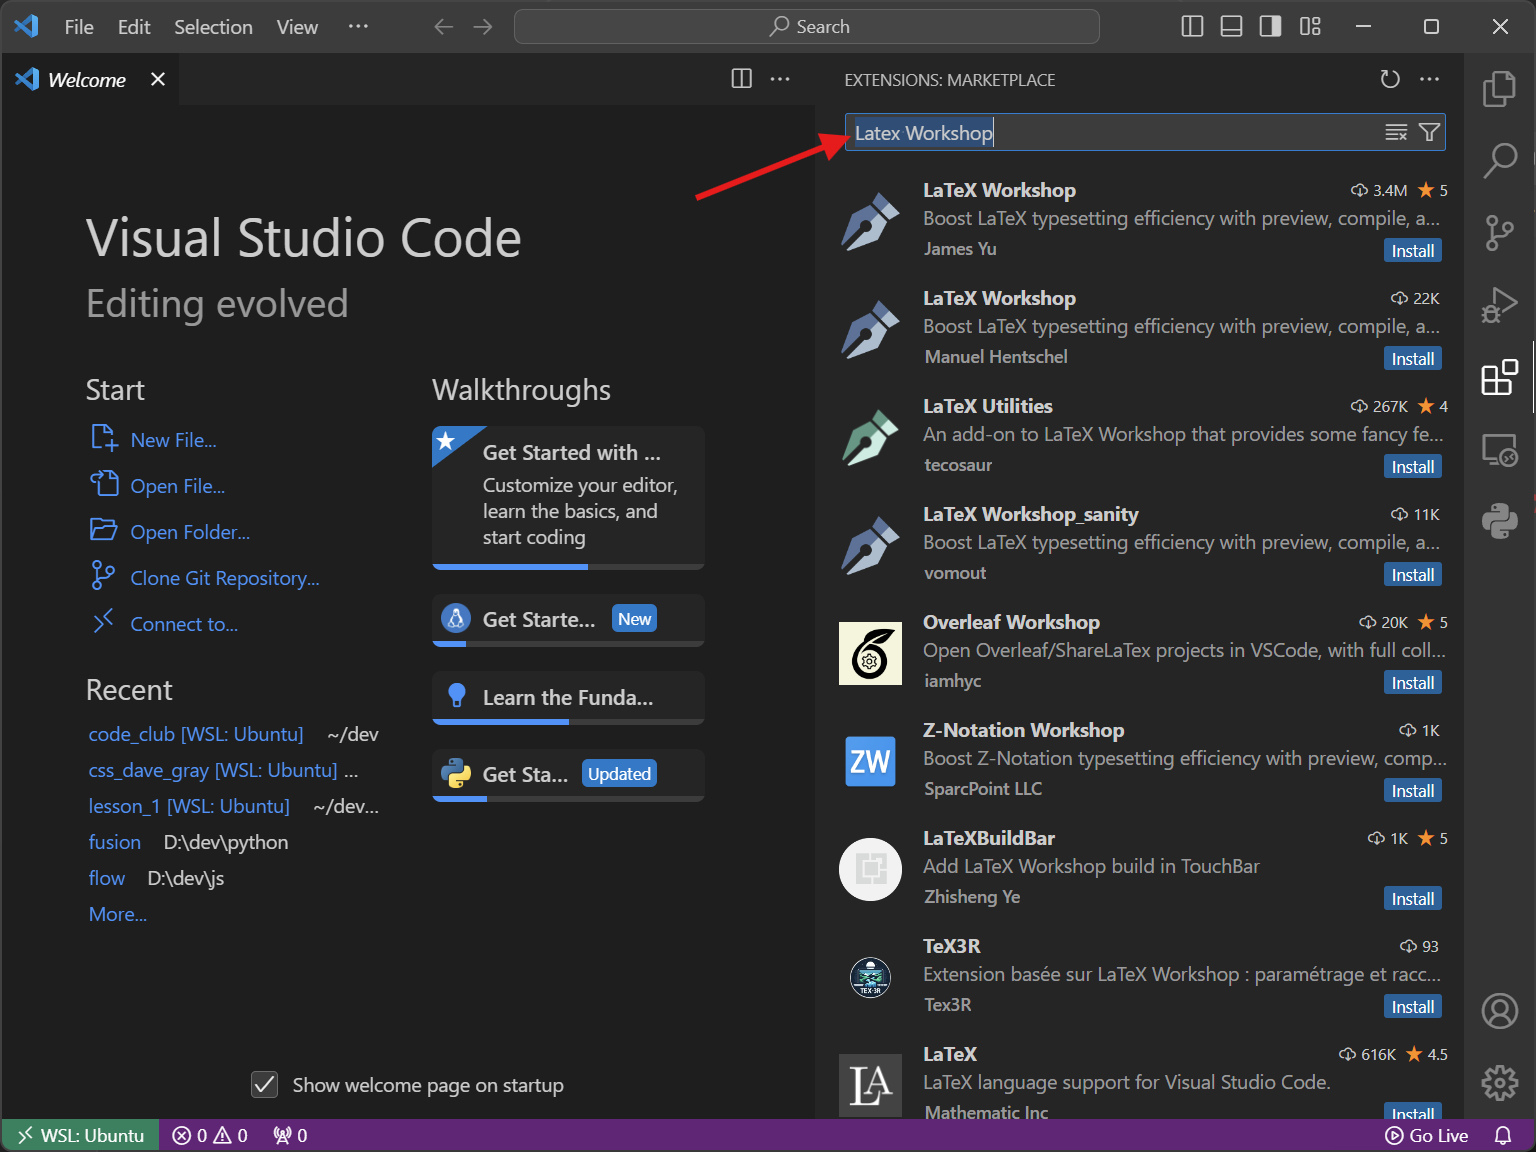This screenshot has width=1536, height=1152.
Task: Uncheck Show welcome page on startup
Action: 265,1085
